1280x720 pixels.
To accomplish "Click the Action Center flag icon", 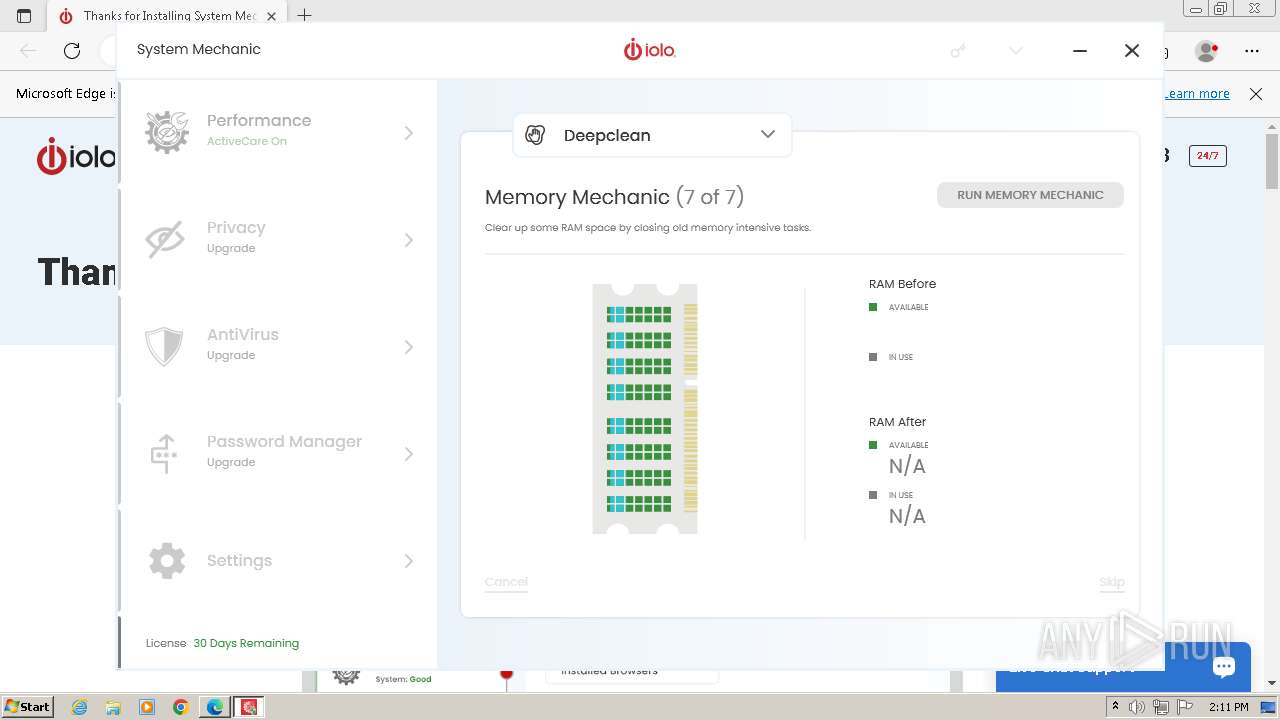I will point(1183,707).
